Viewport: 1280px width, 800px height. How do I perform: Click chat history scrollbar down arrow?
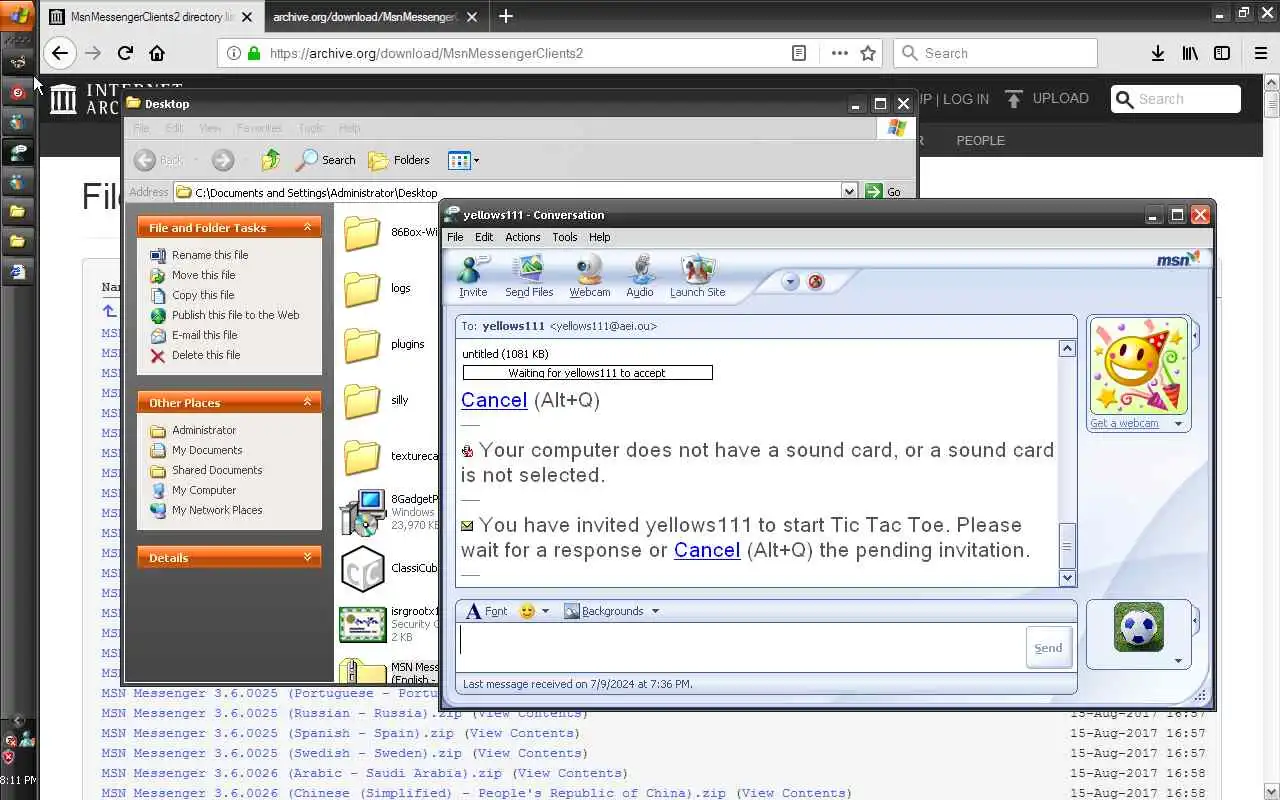coord(1067,578)
